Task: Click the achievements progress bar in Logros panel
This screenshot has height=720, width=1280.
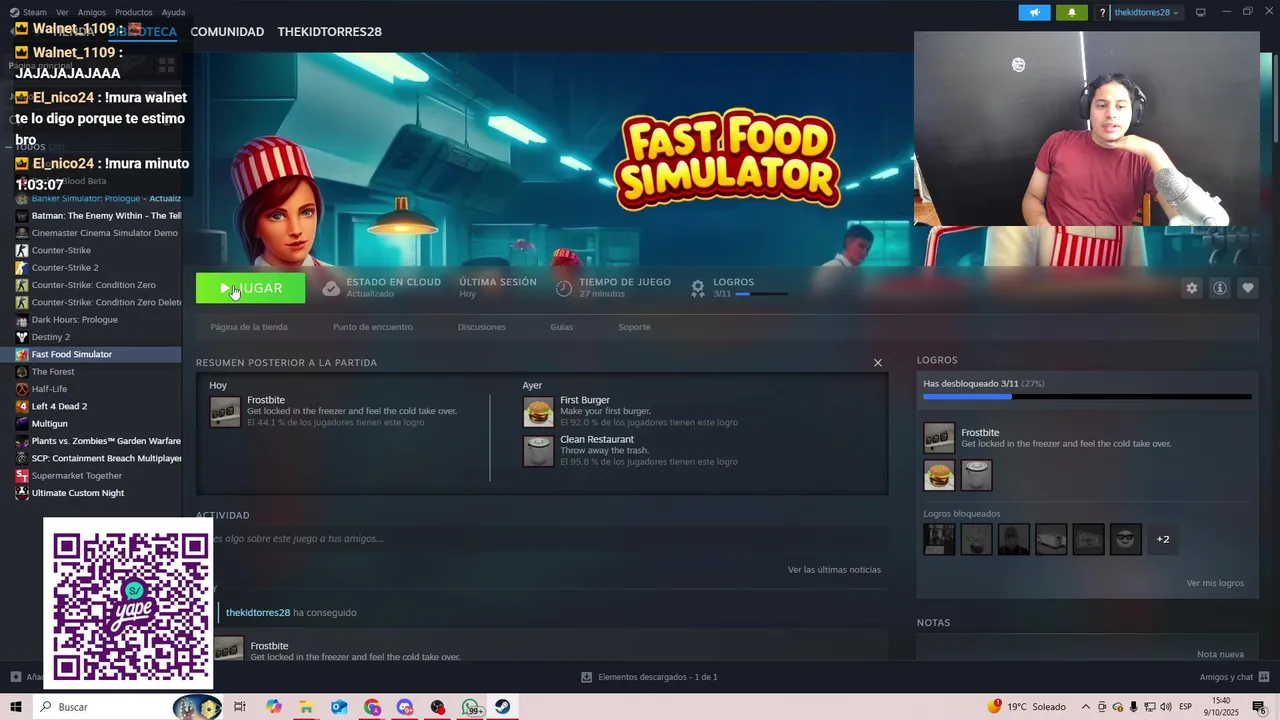Action: coord(1087,397)
